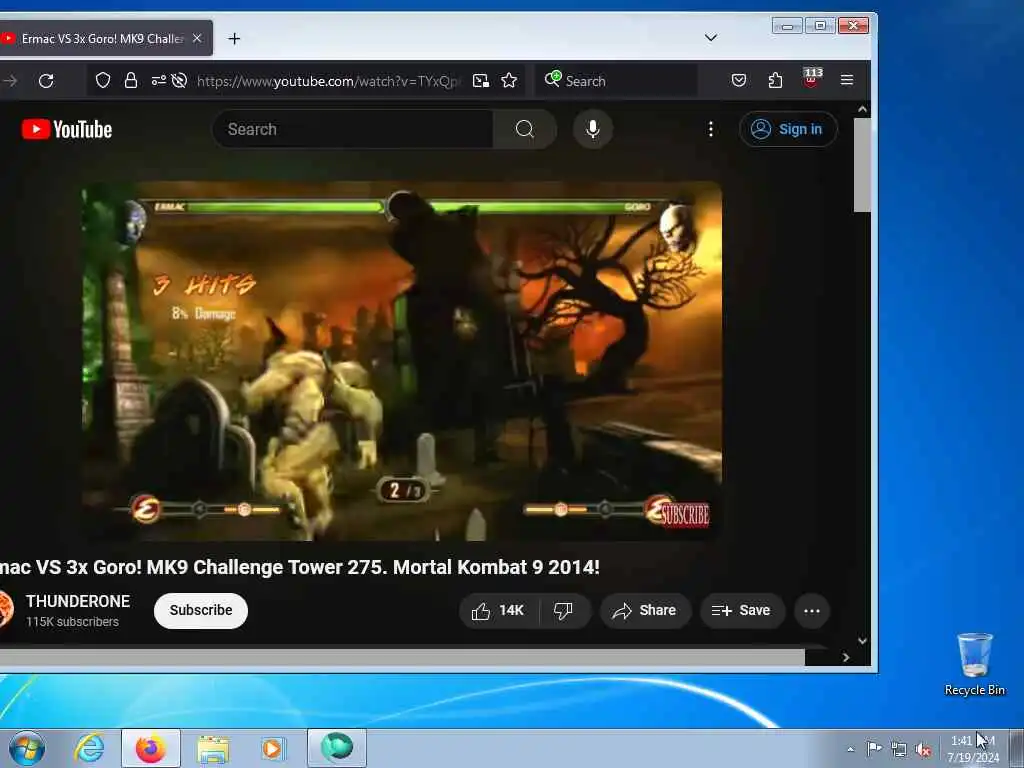The width and height of the screenshot is (1024, 768).
Task: Go to YouTube home via logo
Action: point(67,129)
